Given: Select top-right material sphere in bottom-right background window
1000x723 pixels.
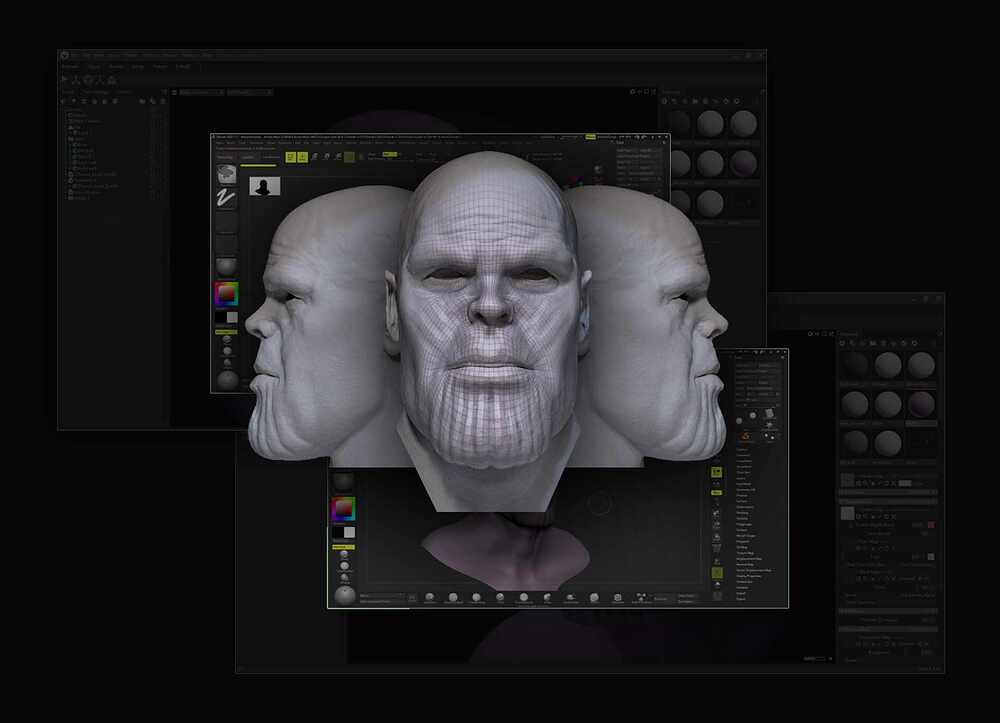Looking at the screenshot, I should tap(921, 365).
